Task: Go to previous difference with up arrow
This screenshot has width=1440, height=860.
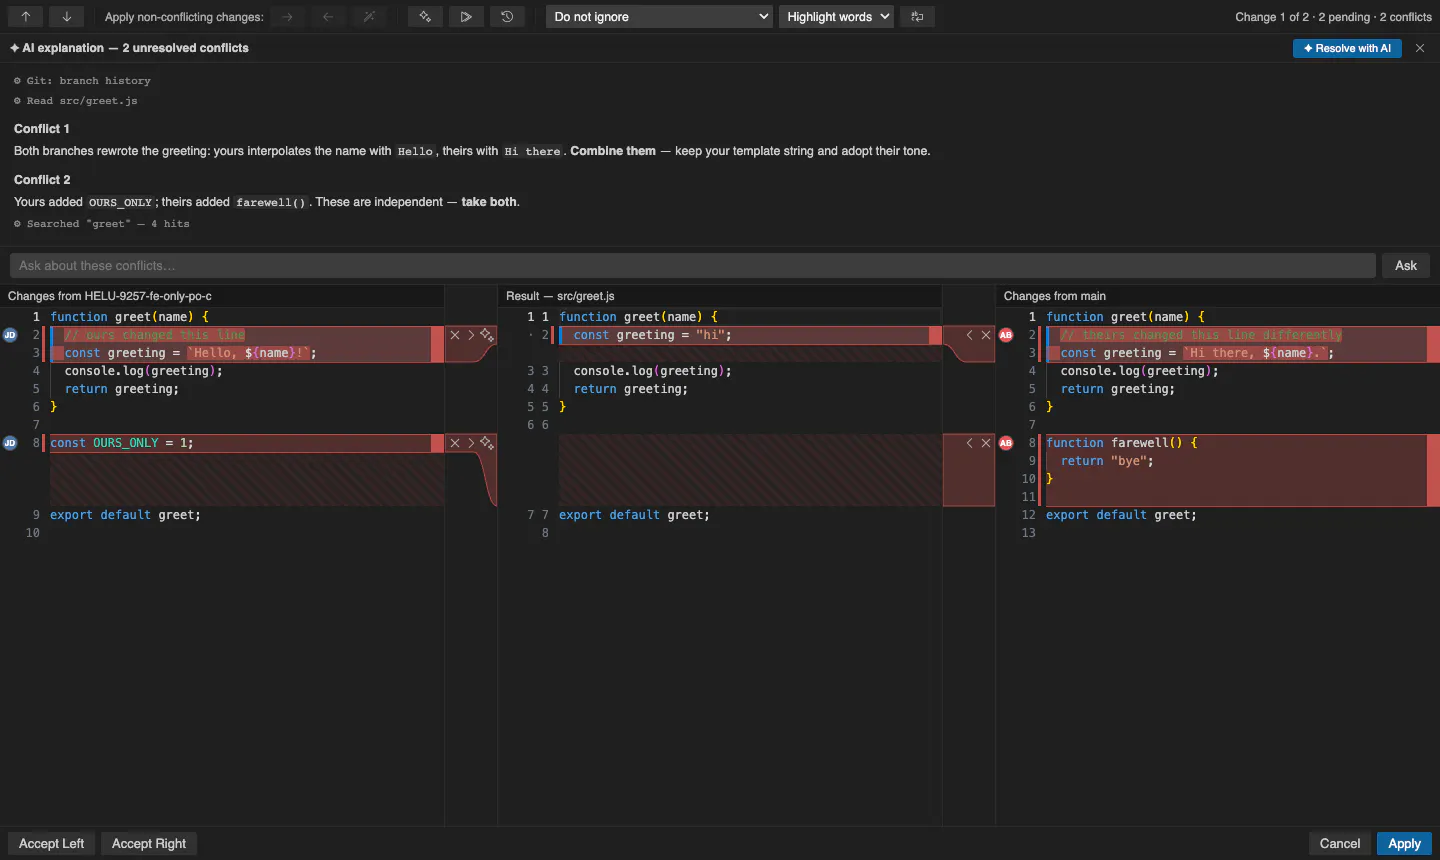Action: [x=26, y=17]
